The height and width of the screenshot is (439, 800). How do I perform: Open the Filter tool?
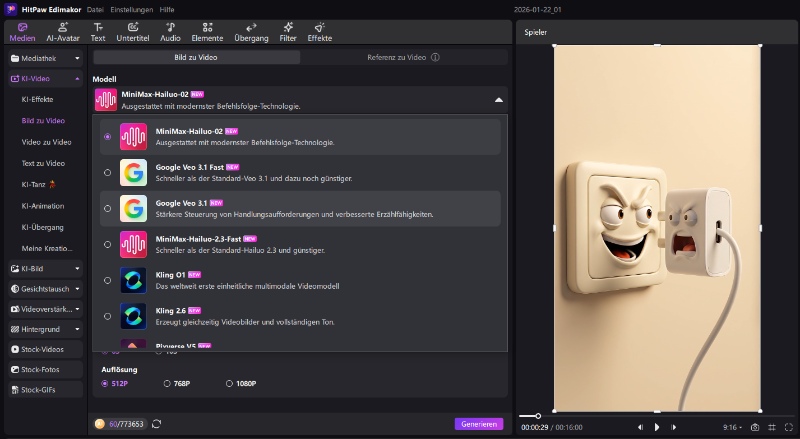[288, 32]
